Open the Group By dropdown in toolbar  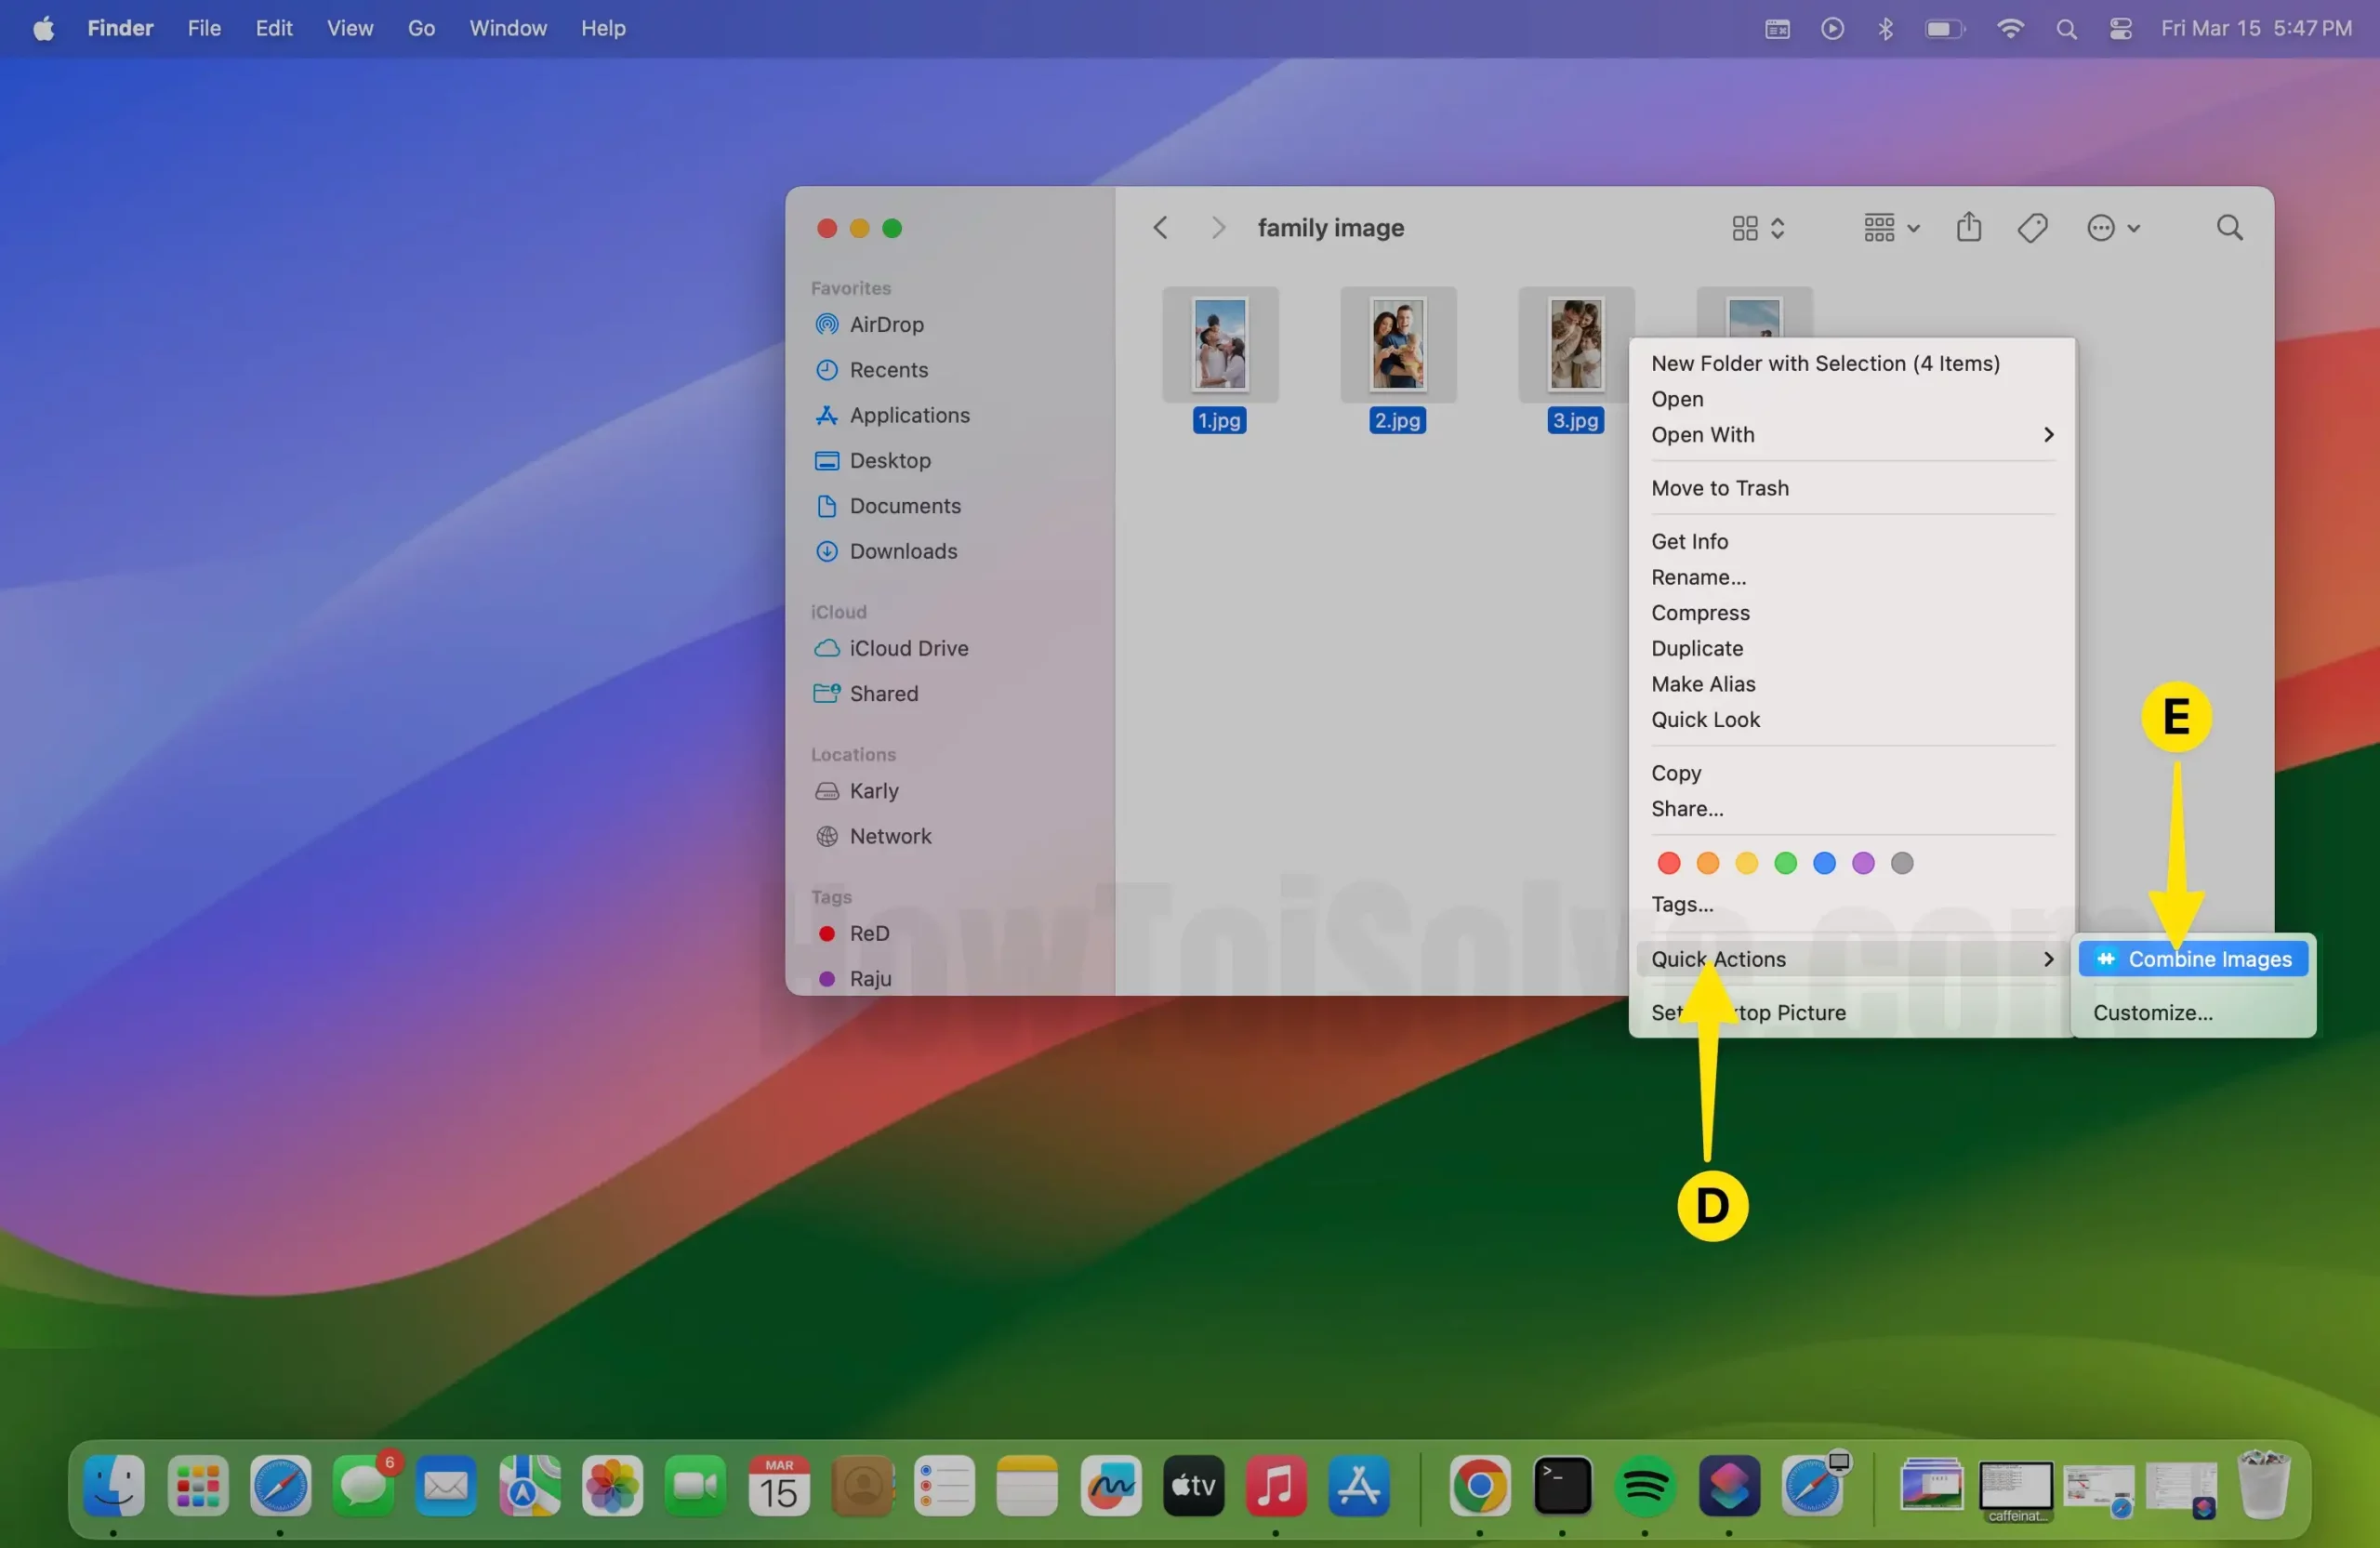(x=1891, y=228)
